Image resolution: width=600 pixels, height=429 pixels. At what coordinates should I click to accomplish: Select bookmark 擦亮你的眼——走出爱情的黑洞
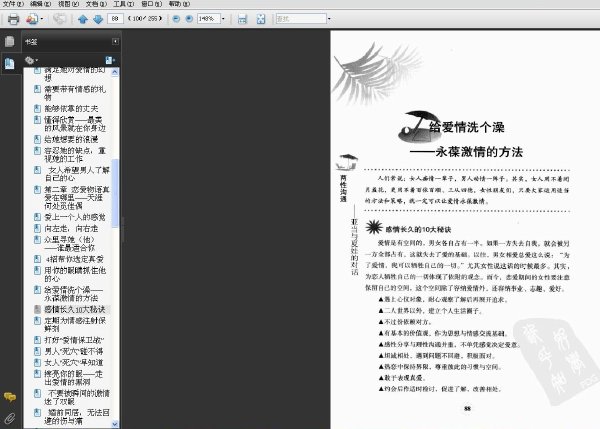pos(73,378)
